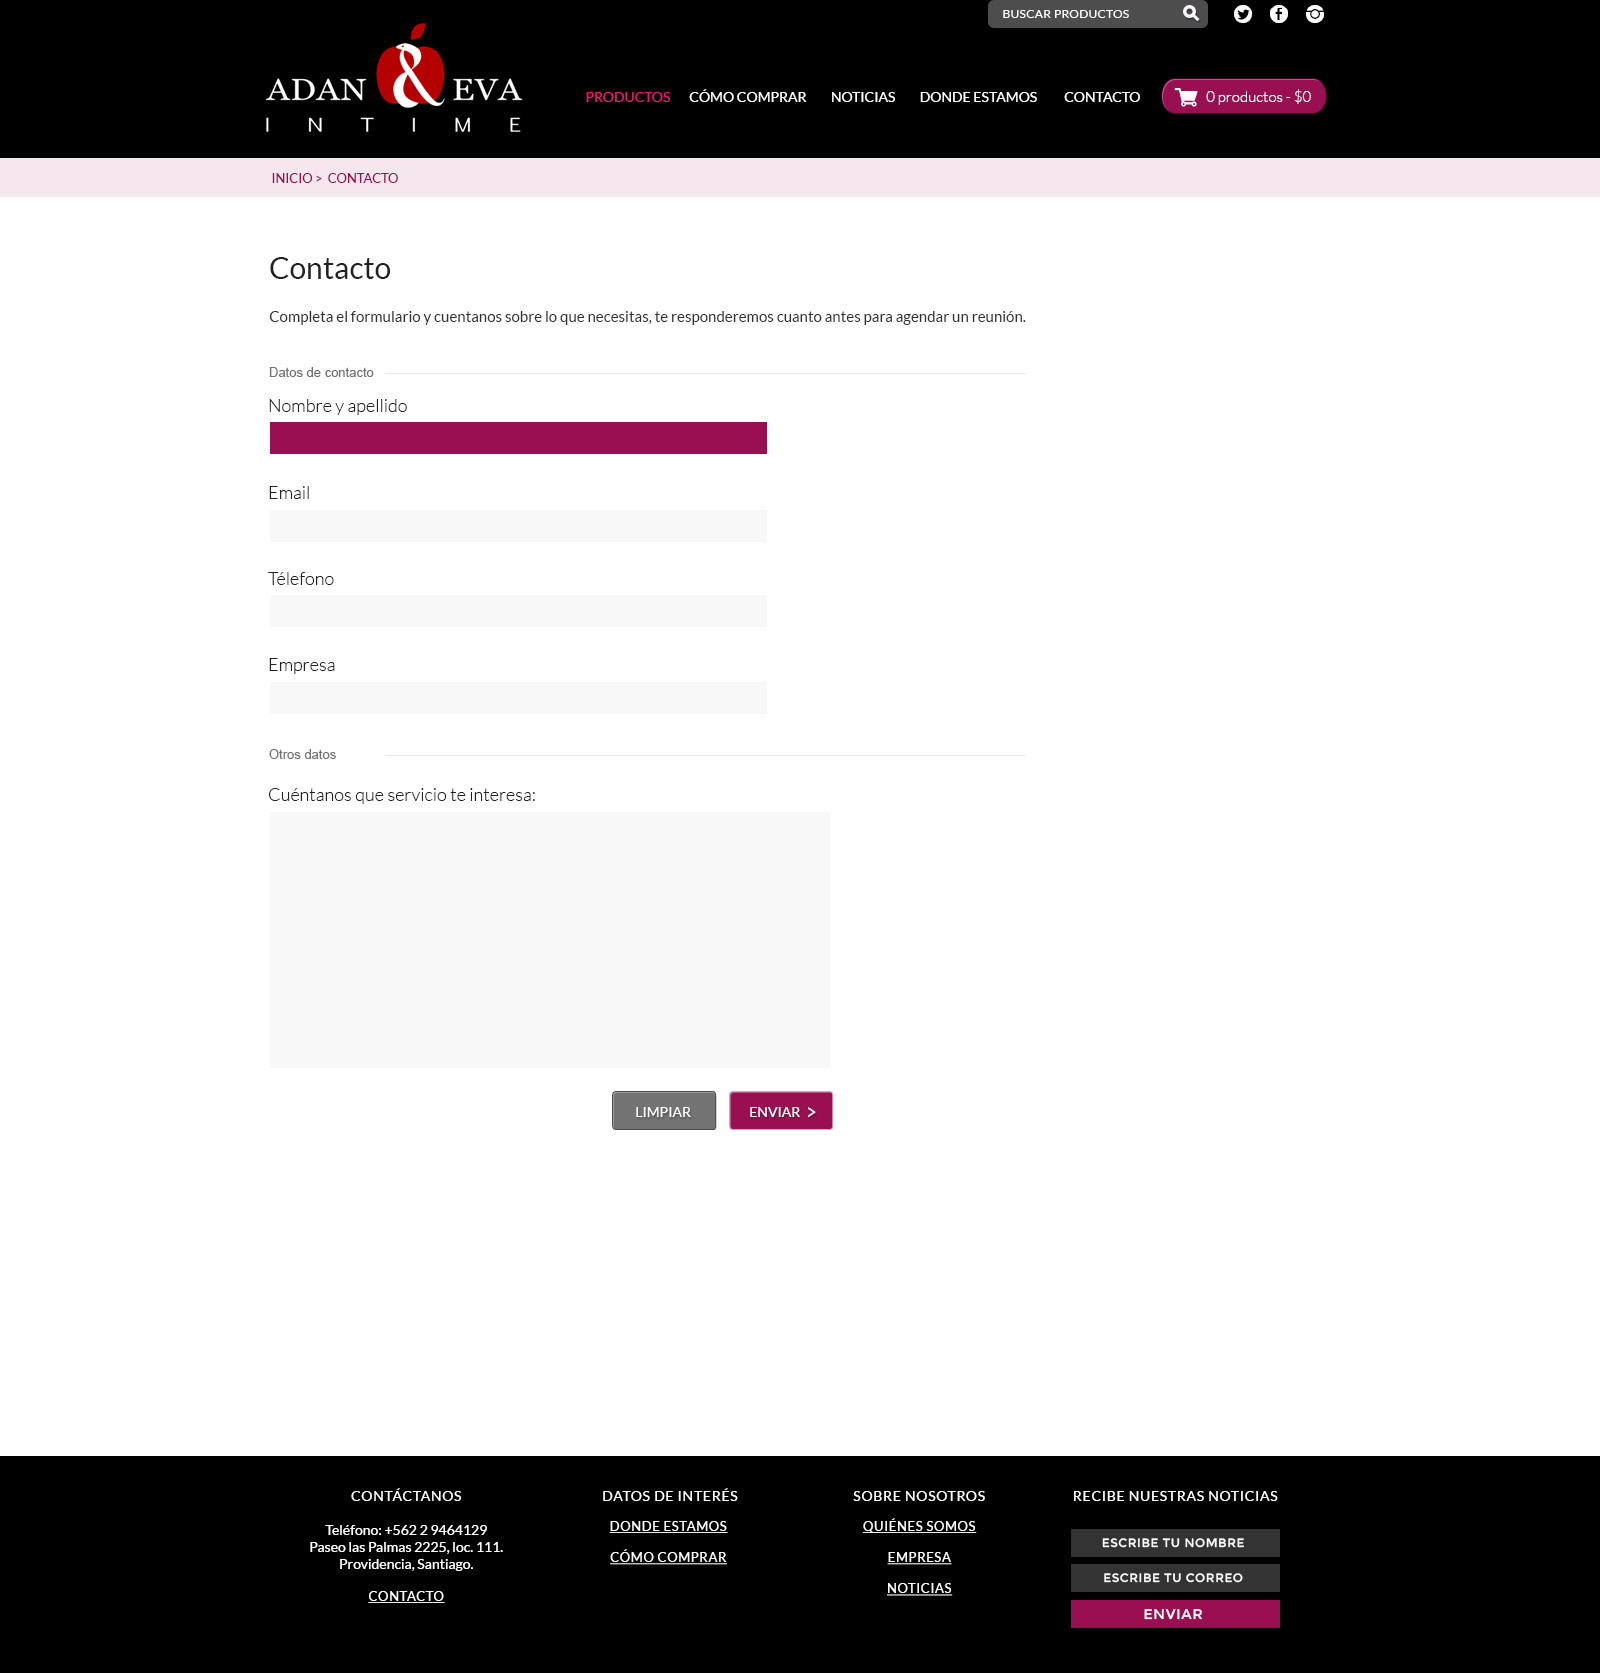Open the Quiénes Somos footer link
This screenshot has width=1600, height=1673.
(918, 1526)
